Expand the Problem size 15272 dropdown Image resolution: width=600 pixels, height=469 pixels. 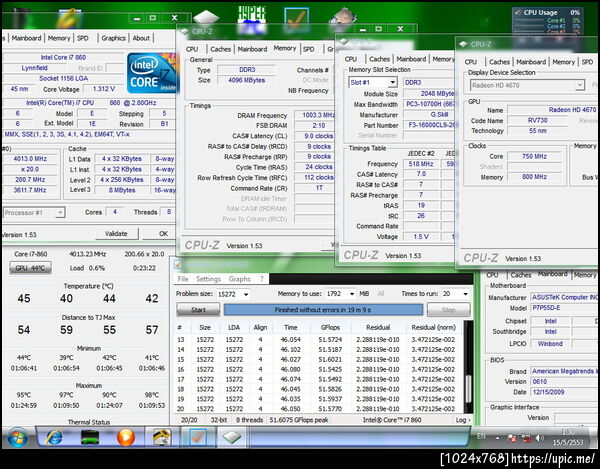(246, 294)
